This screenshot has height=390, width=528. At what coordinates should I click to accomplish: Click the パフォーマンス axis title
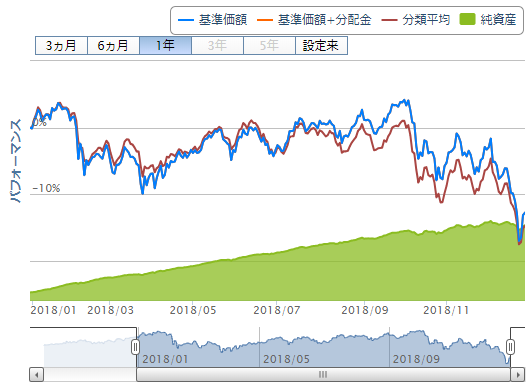(16, 161)
